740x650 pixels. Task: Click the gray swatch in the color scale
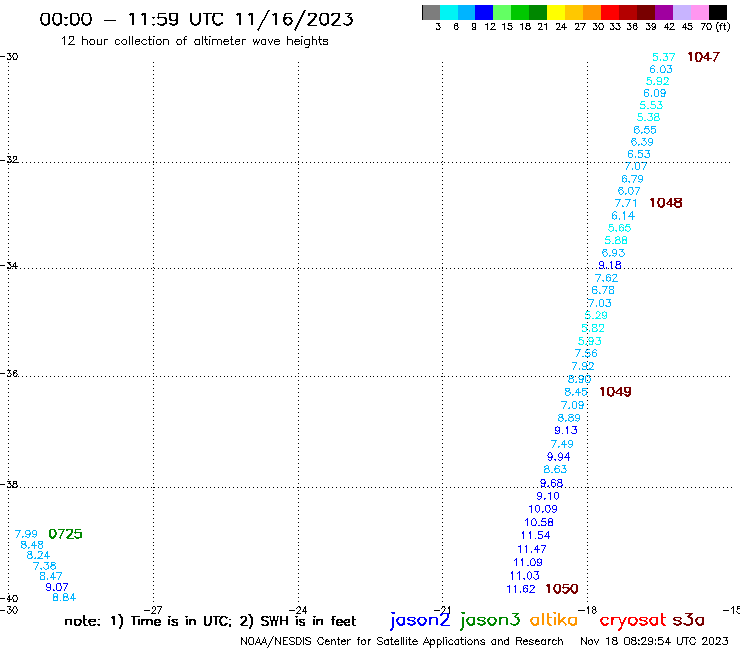point(431,12)
